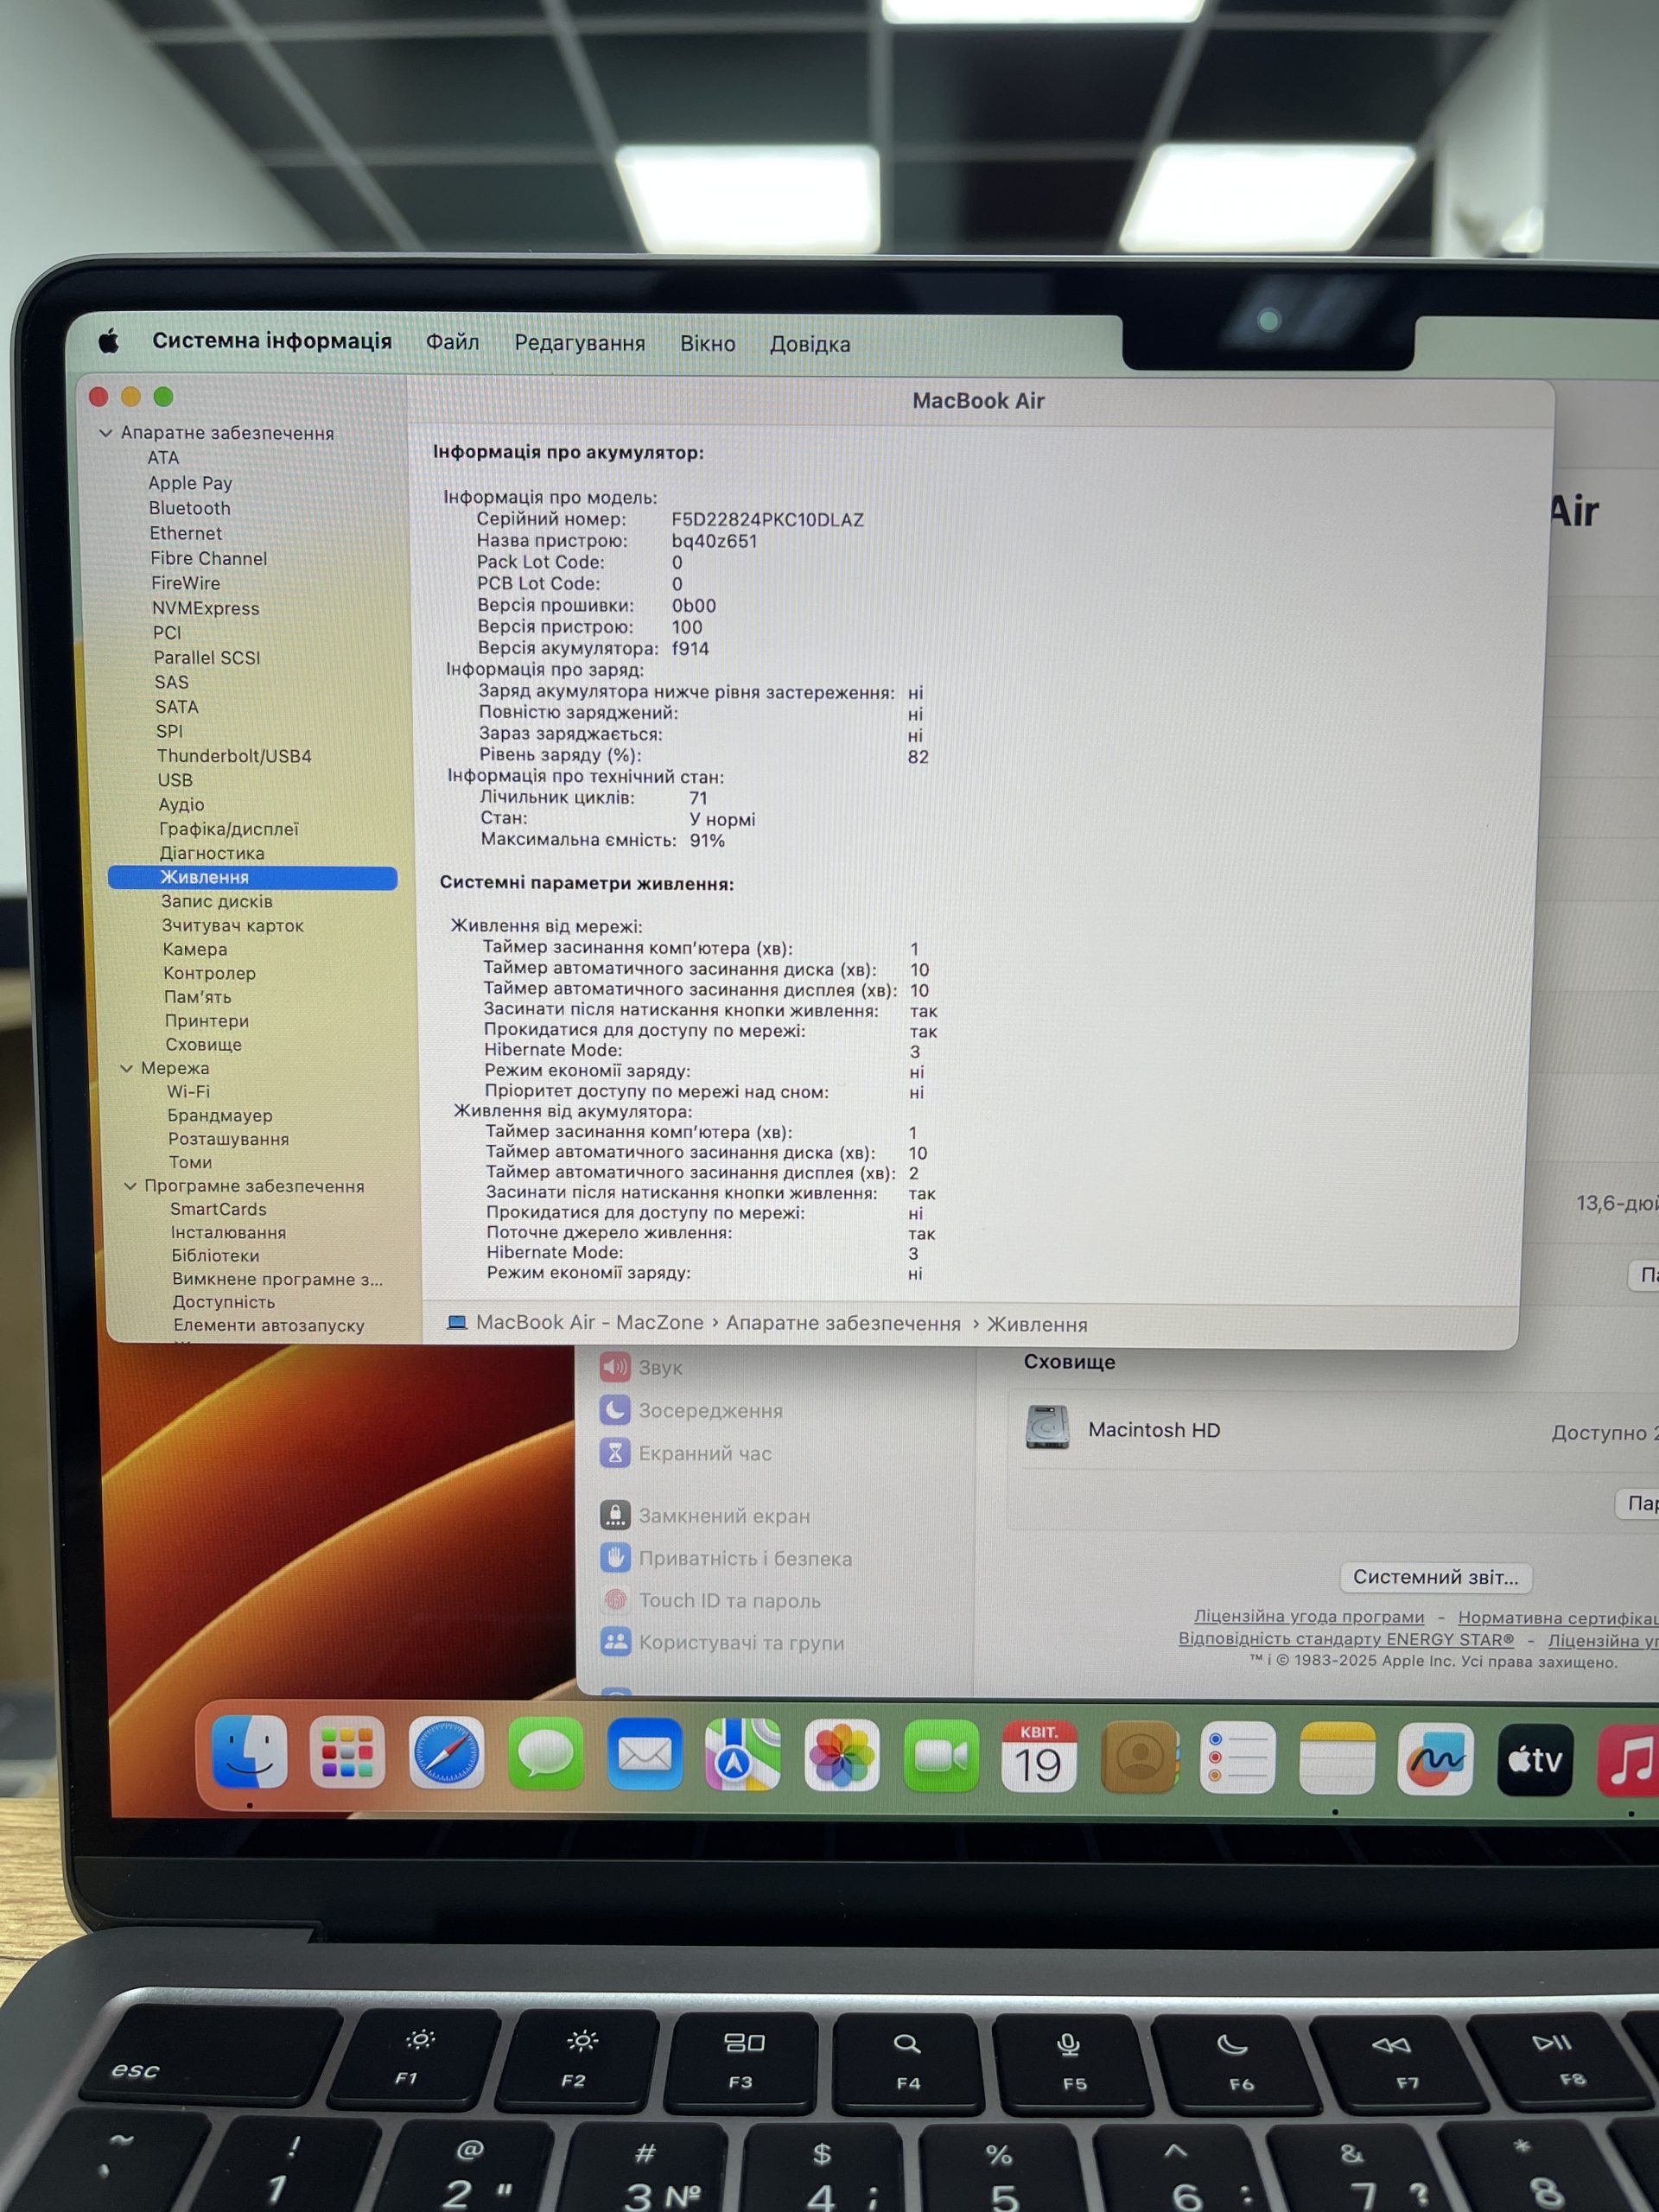Launch Apple TV from the Dock

point(1535,1762)
